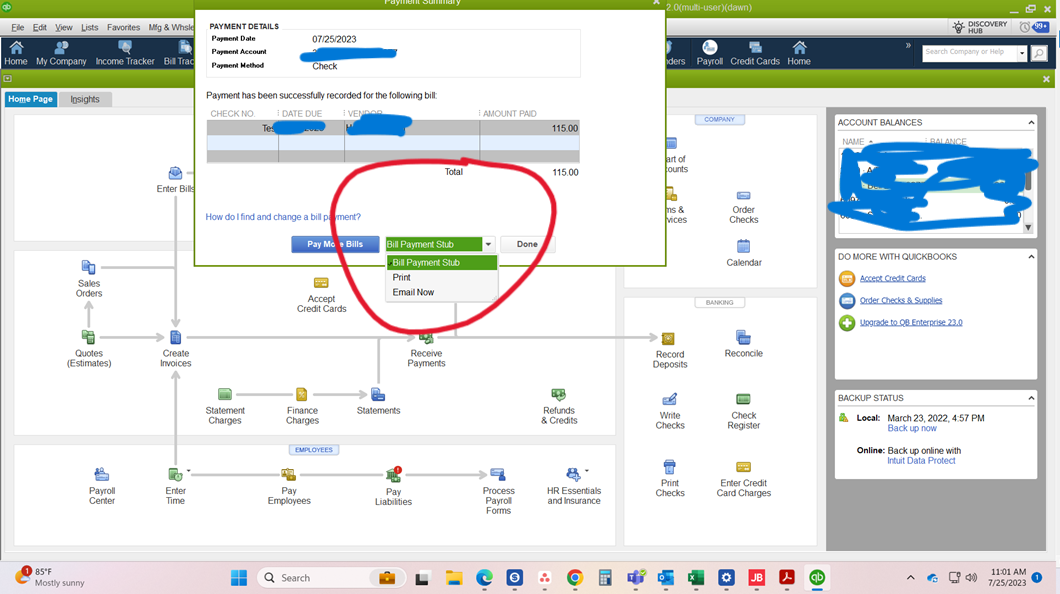Image resolution: width=1060 pixels, height=594 pixels.
Task: Expand more icon bar items chevron
Action: [908, 46]
